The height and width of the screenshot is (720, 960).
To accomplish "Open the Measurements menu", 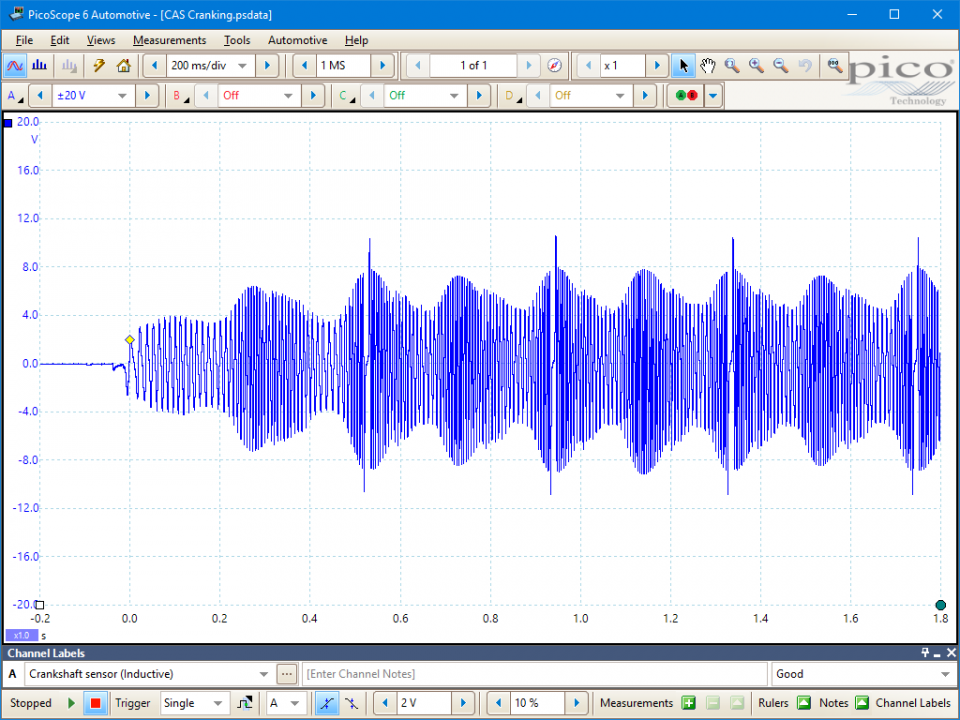I will 169,40.
